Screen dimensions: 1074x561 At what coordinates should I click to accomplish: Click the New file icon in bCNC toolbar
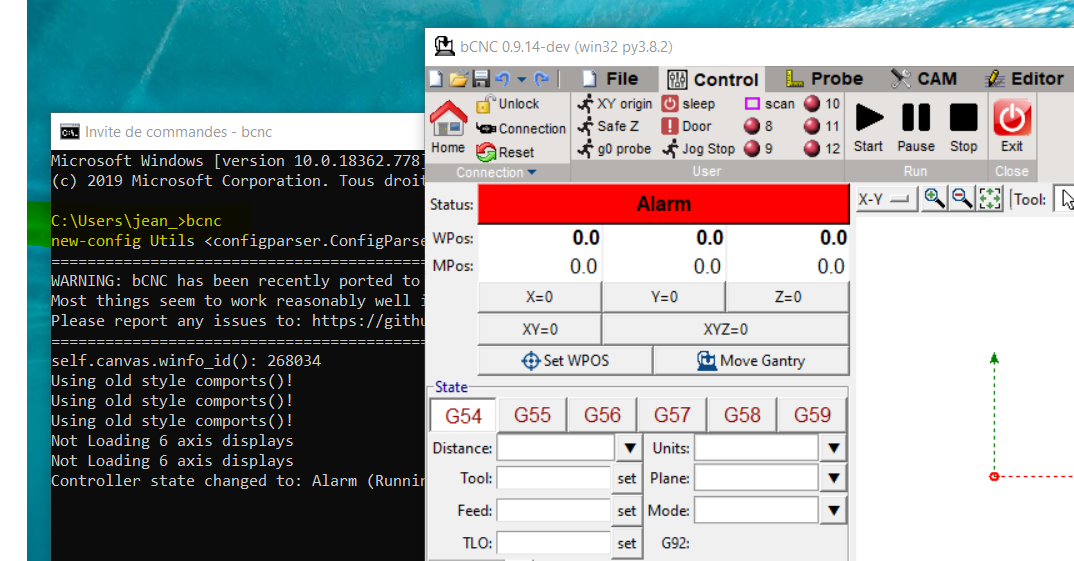[436, 79]
